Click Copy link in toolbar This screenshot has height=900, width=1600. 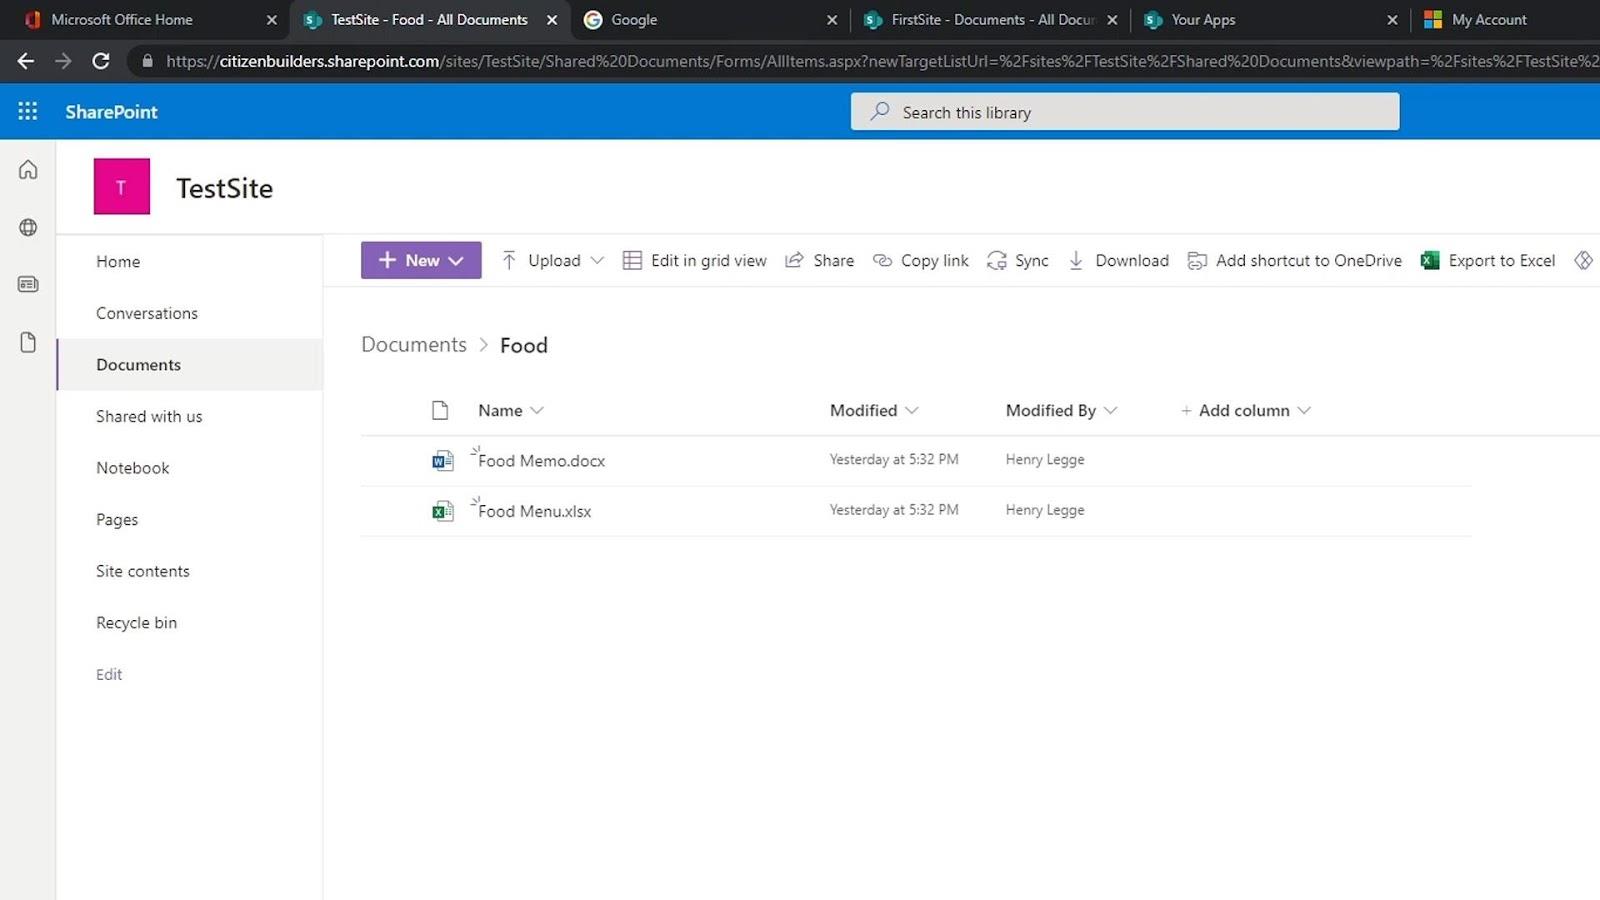click(921, 260)
